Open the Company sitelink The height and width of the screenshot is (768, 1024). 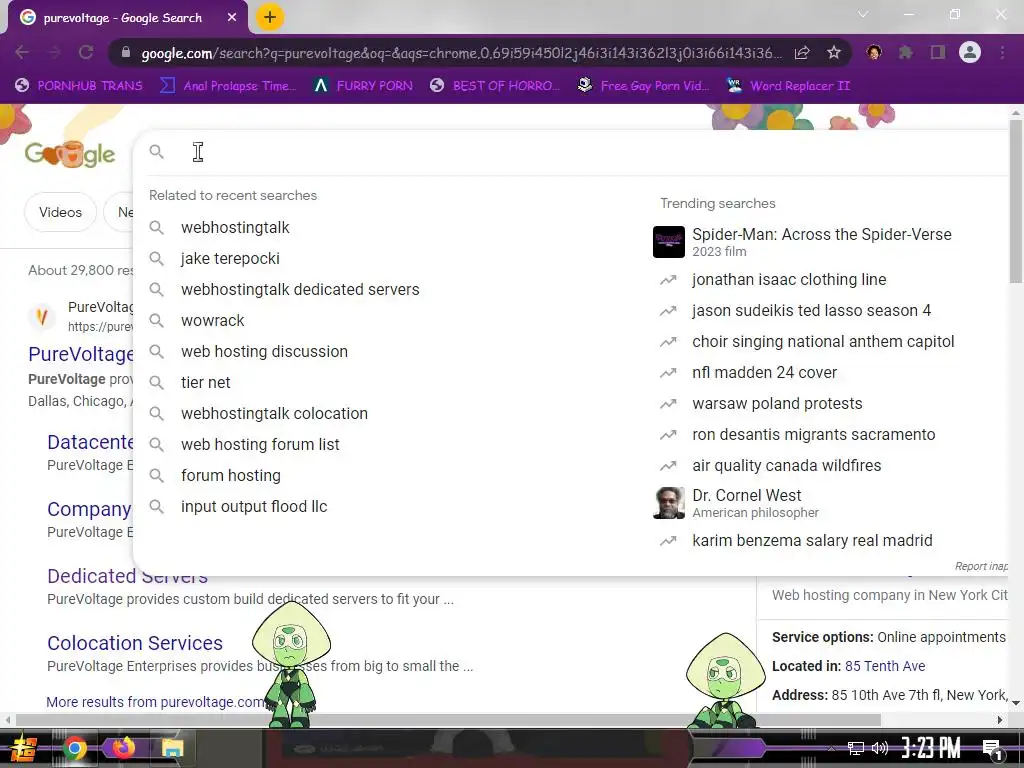point(89,509)
